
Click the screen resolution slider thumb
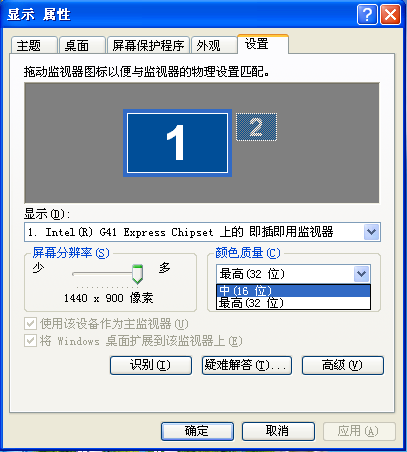[x=137, y=274]
